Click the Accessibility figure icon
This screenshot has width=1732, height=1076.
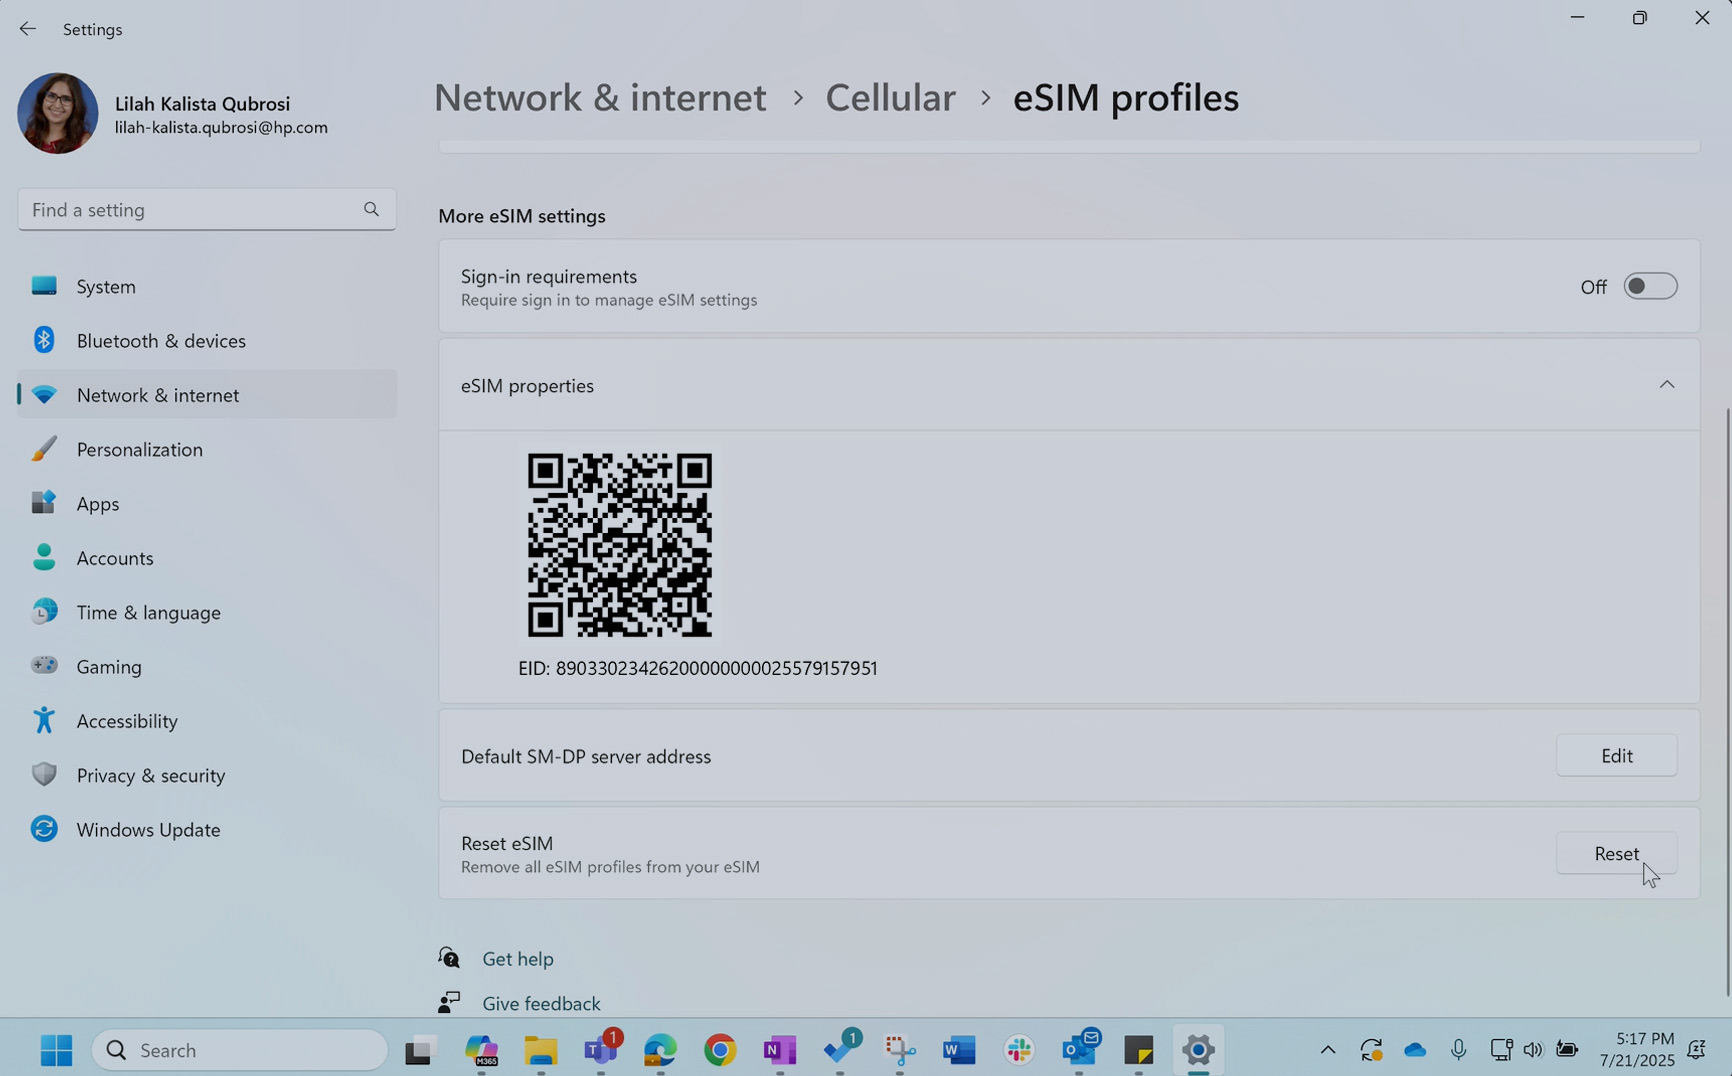44,720
